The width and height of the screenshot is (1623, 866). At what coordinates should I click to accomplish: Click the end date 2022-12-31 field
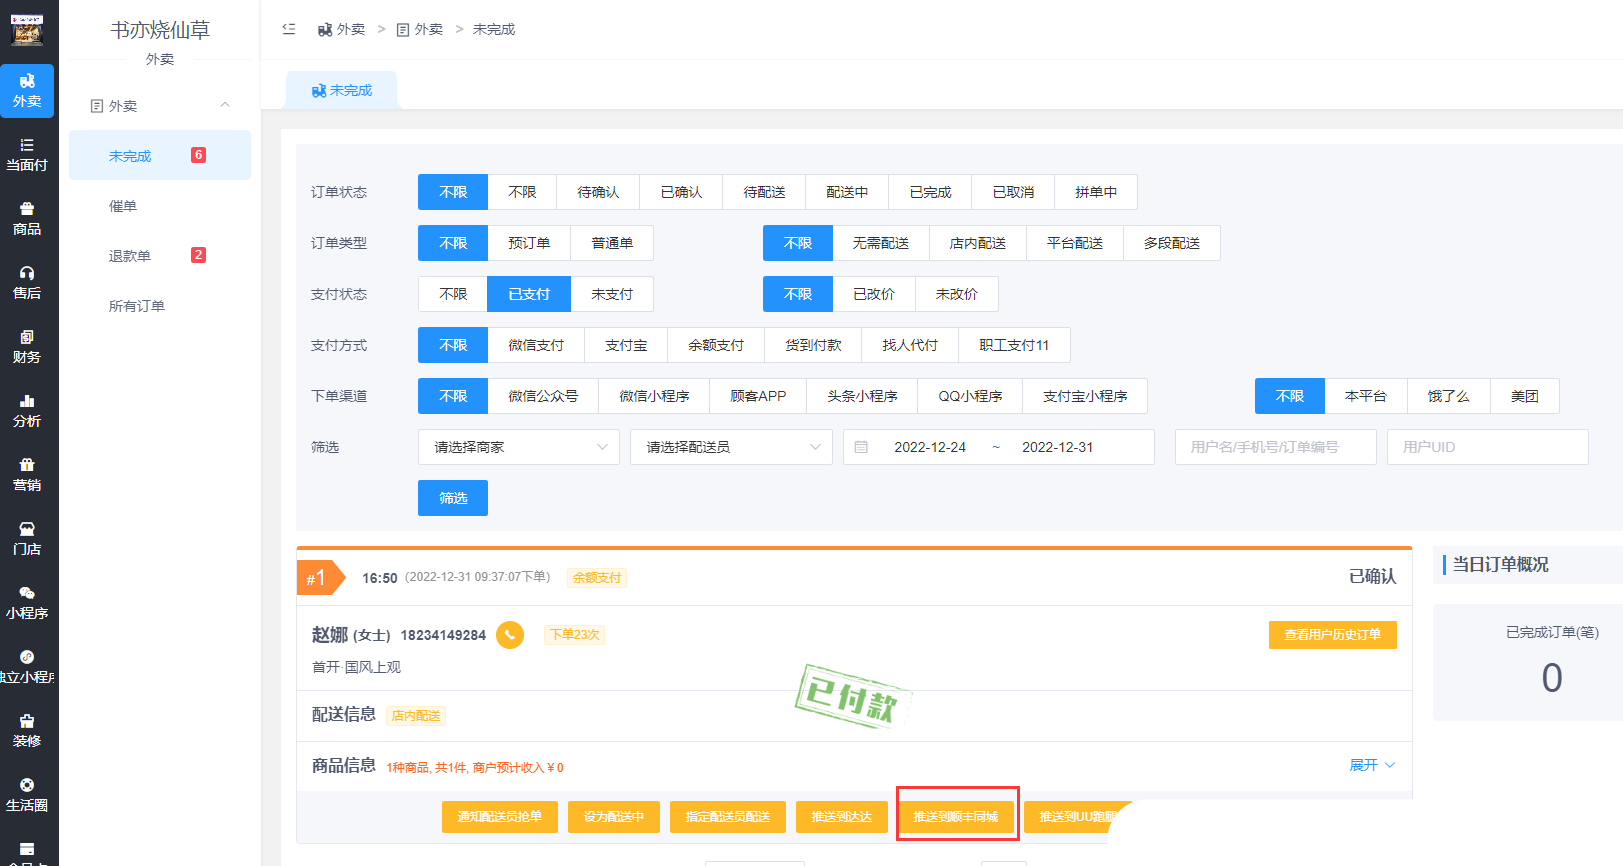pyautogui.click(x=1058, y=447)
